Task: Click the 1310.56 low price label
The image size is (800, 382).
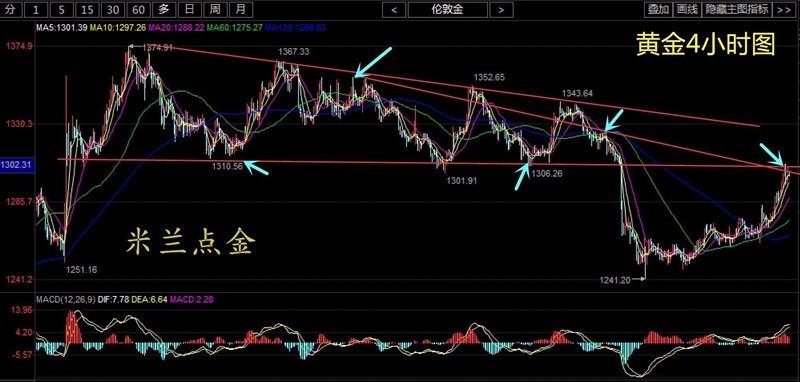Action: coord(227,166)
